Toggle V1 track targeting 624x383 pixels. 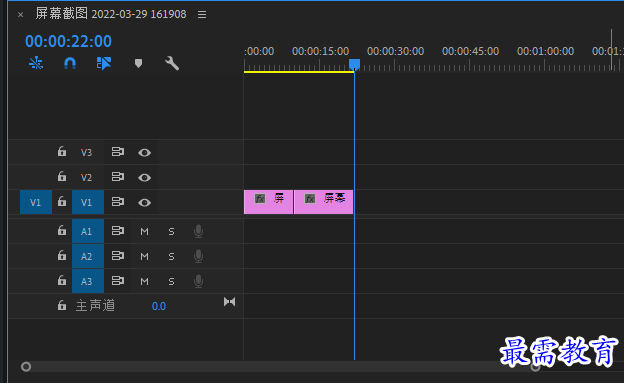pyautogui.click(x=88, y=202)
